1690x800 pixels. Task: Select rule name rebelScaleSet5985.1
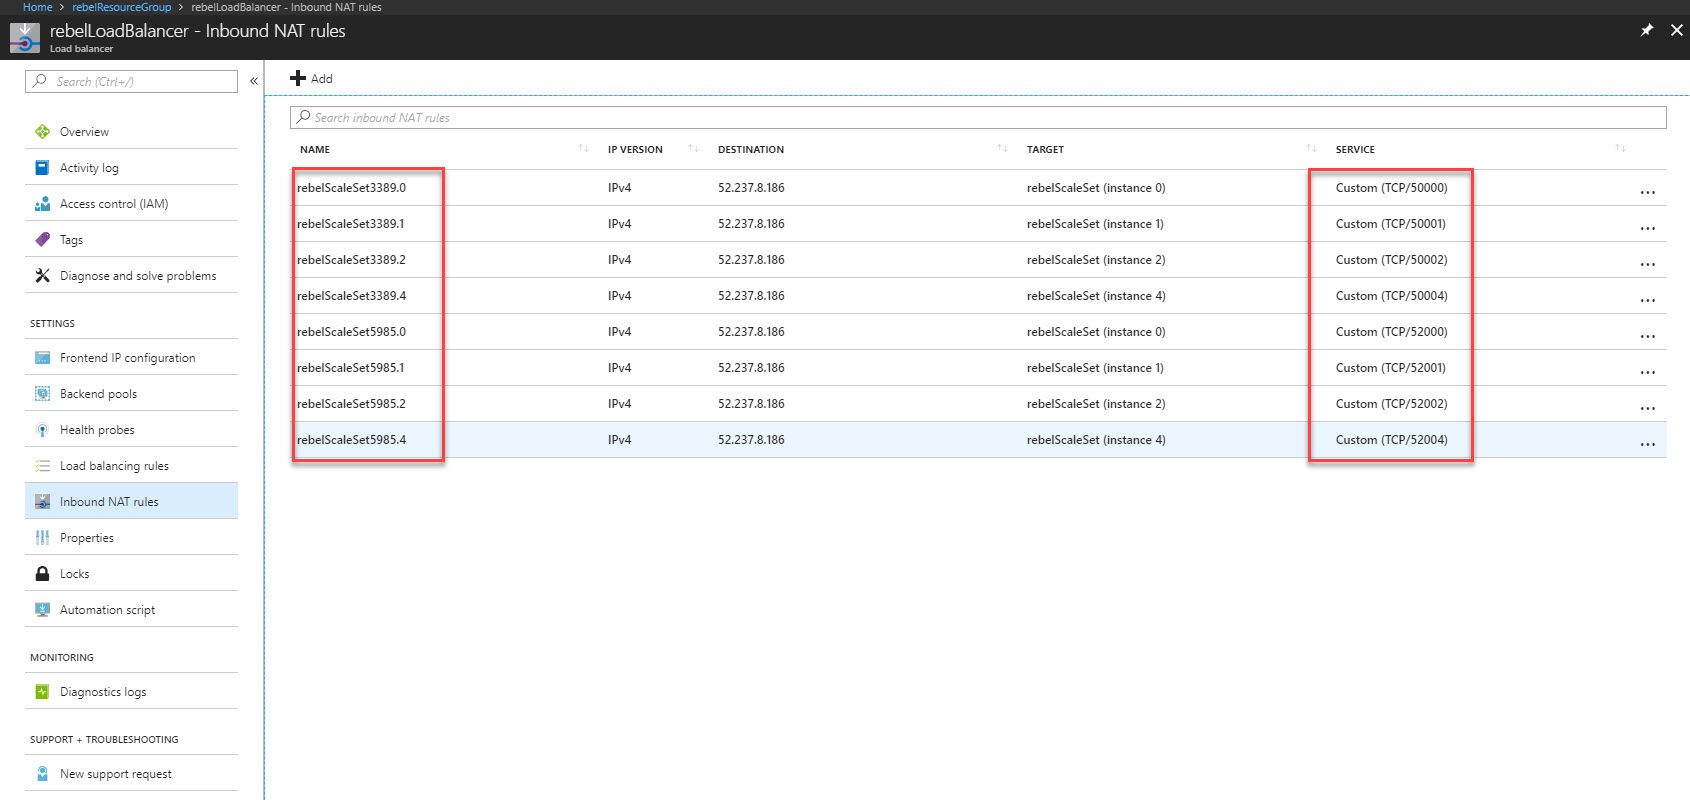[351, 367]
